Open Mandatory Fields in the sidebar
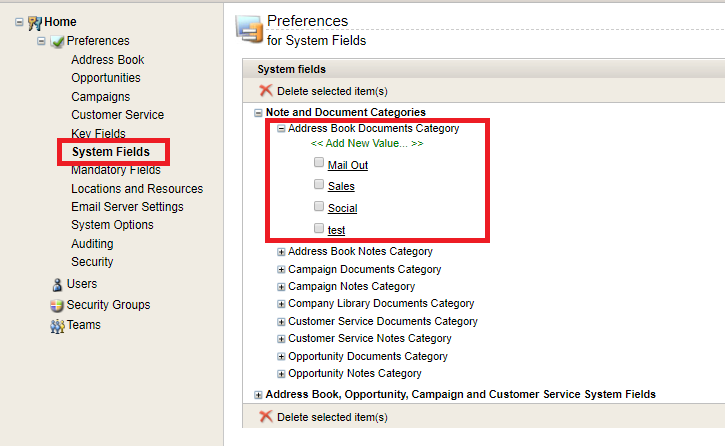 pyautogui.click(x=116, y=170)
